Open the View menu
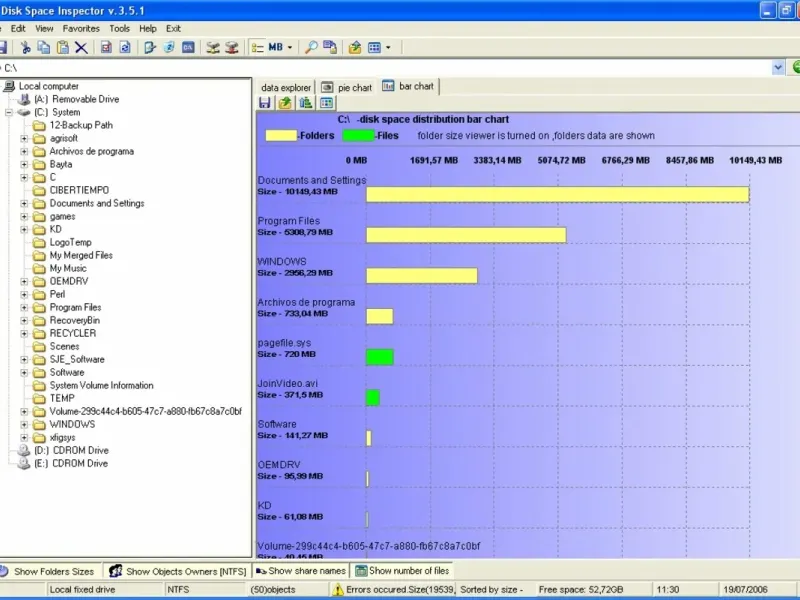Image resolution: width=800 pixels, height=600 pixels. 44,29
